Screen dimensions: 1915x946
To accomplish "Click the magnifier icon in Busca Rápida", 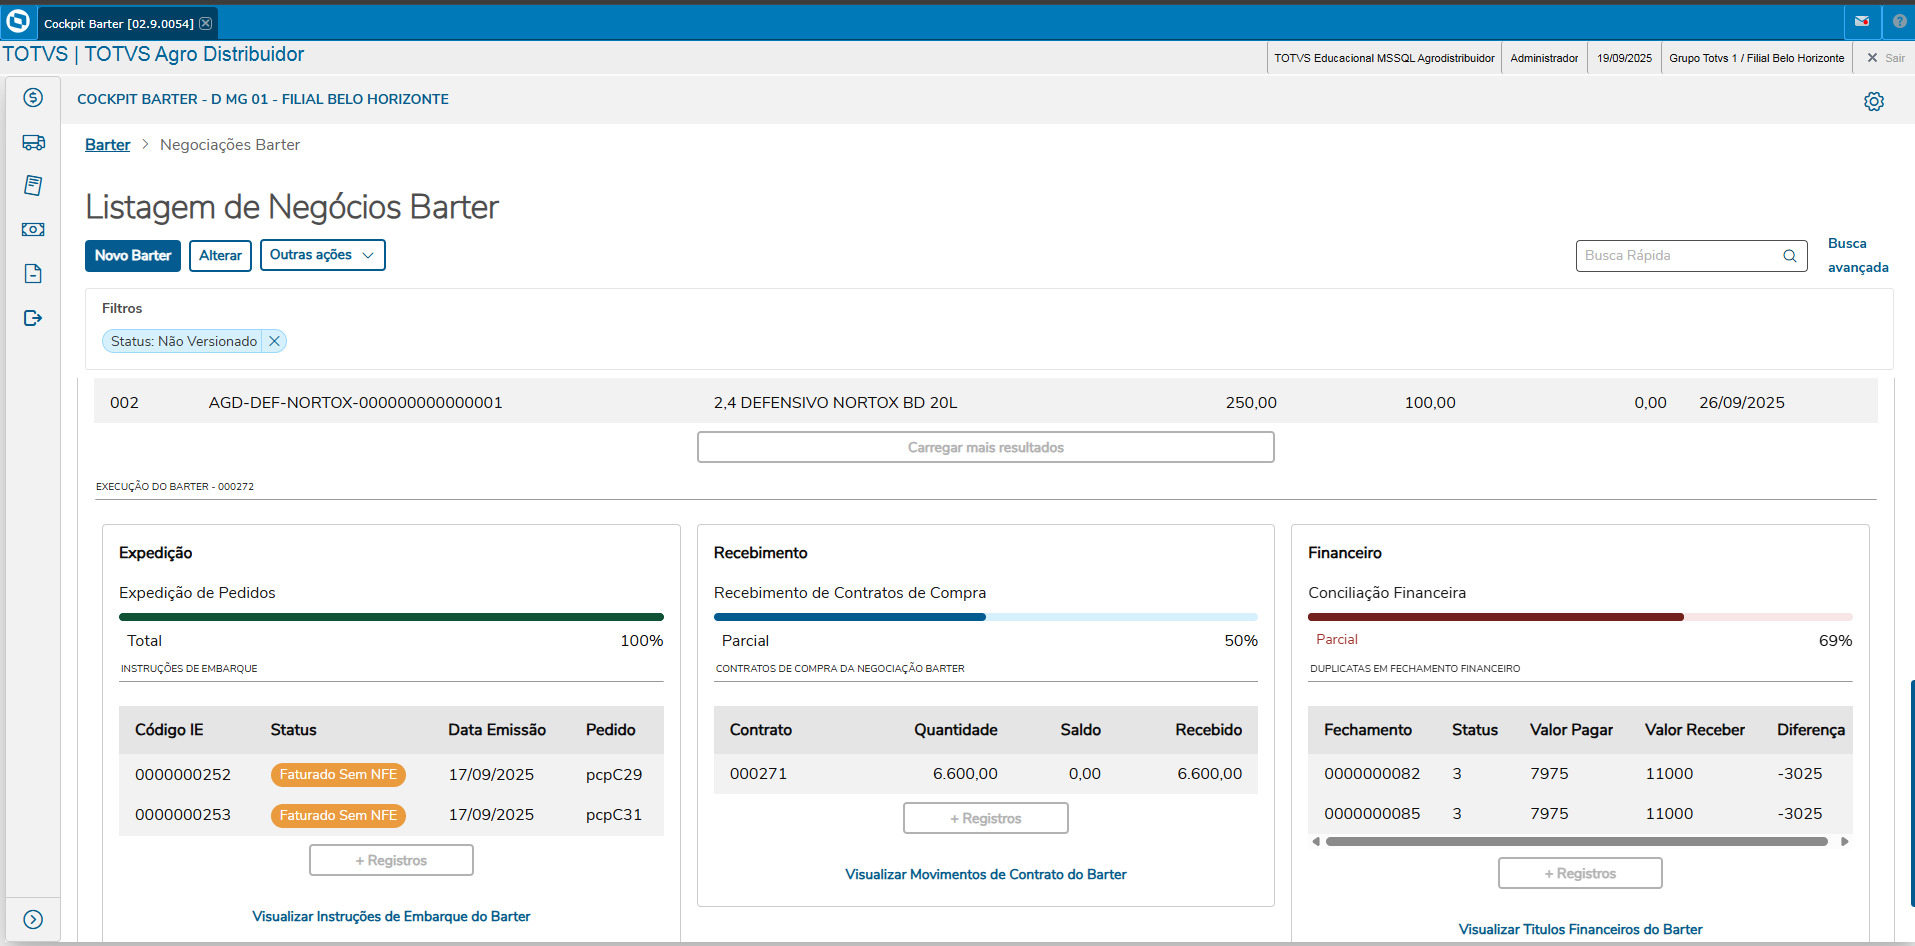I will (1789, 256).
